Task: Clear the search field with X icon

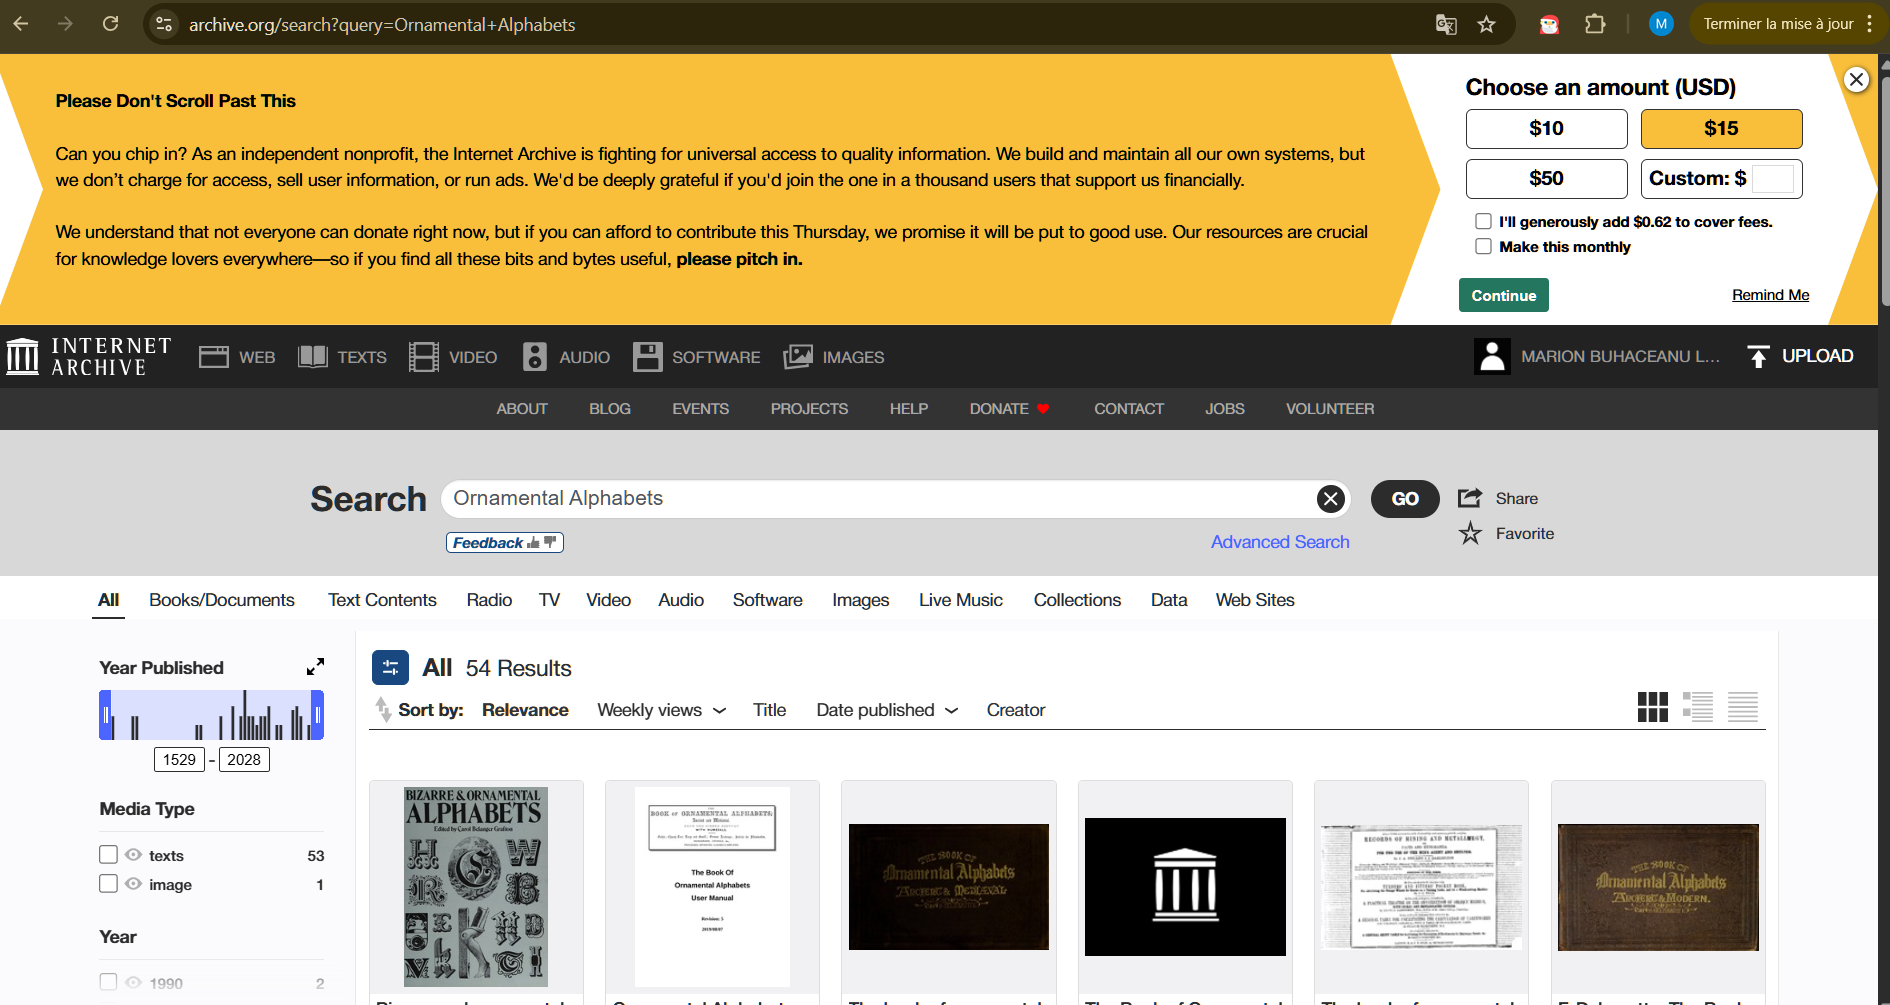Action: tap(1330, 499)
